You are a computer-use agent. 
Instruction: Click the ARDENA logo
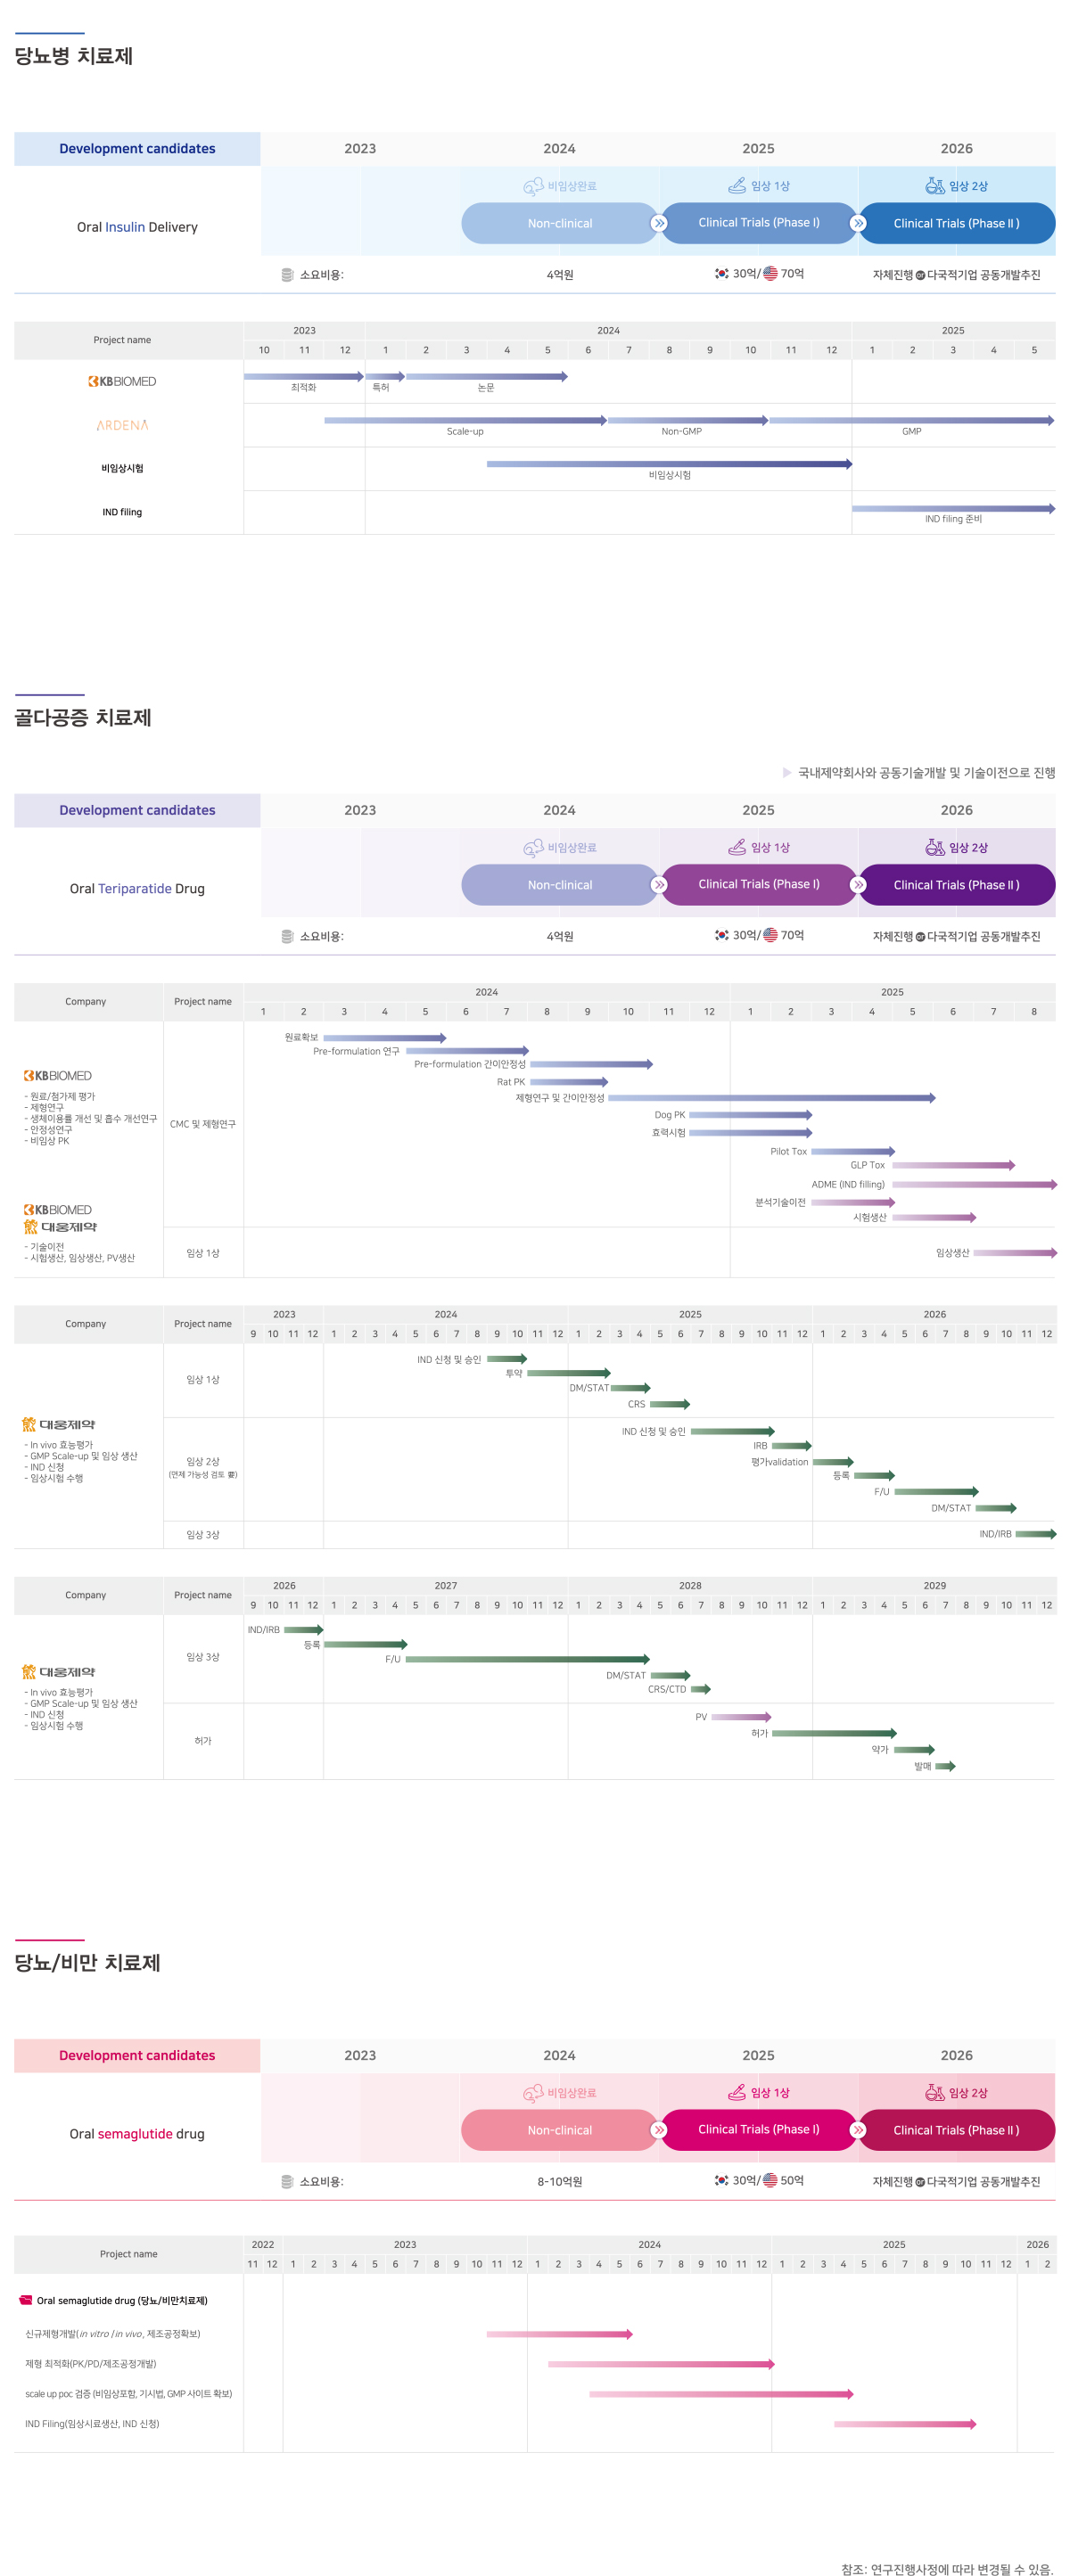click(x=122, y=425)
